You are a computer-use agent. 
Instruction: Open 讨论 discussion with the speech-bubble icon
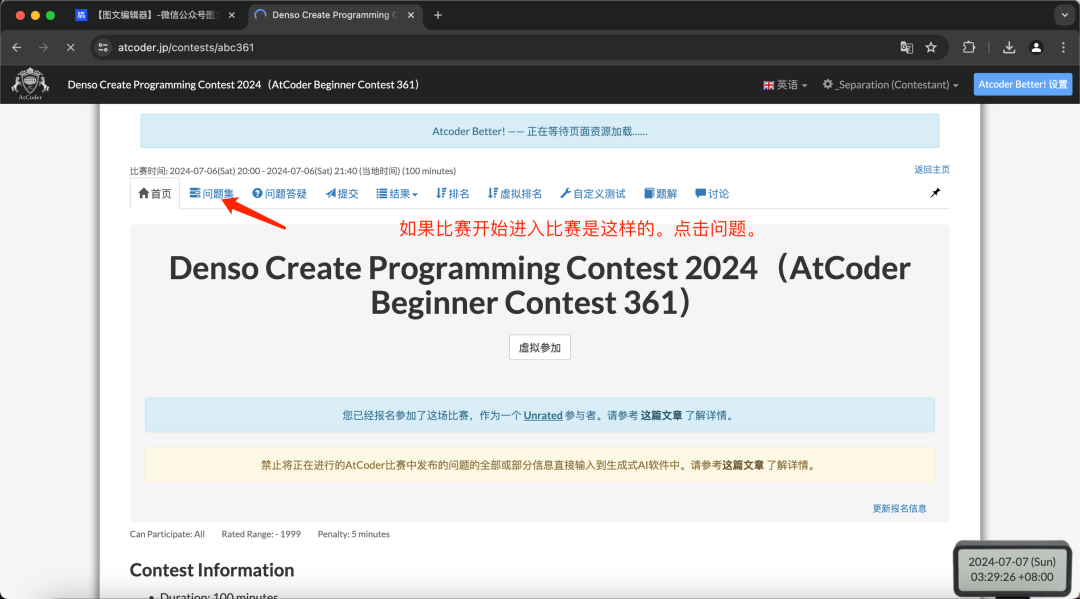coord(711,192)
